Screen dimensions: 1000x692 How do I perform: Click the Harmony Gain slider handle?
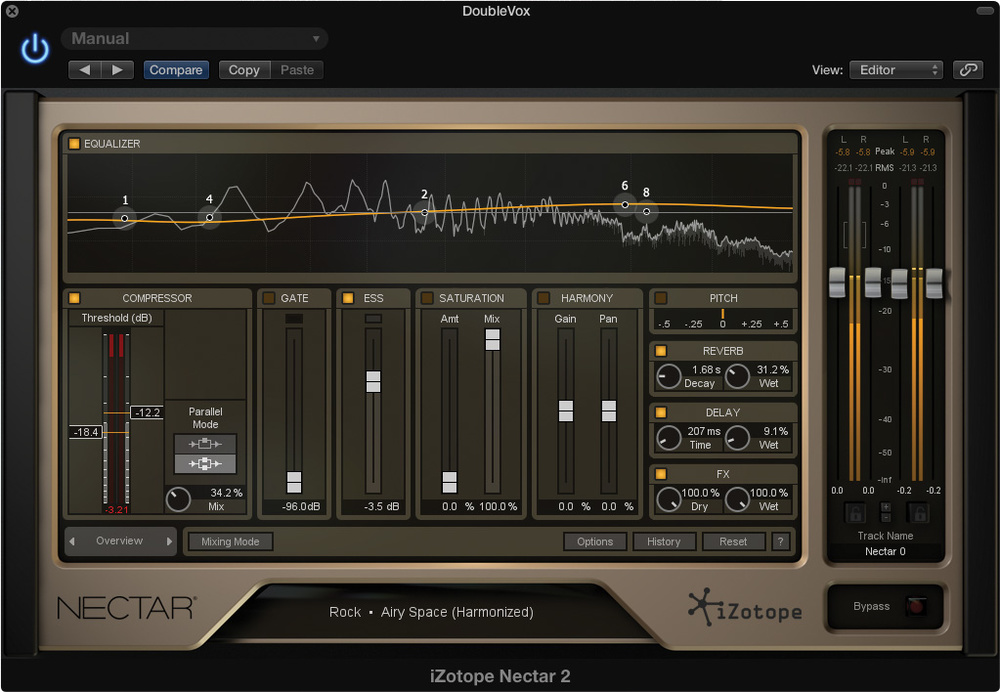566,411
